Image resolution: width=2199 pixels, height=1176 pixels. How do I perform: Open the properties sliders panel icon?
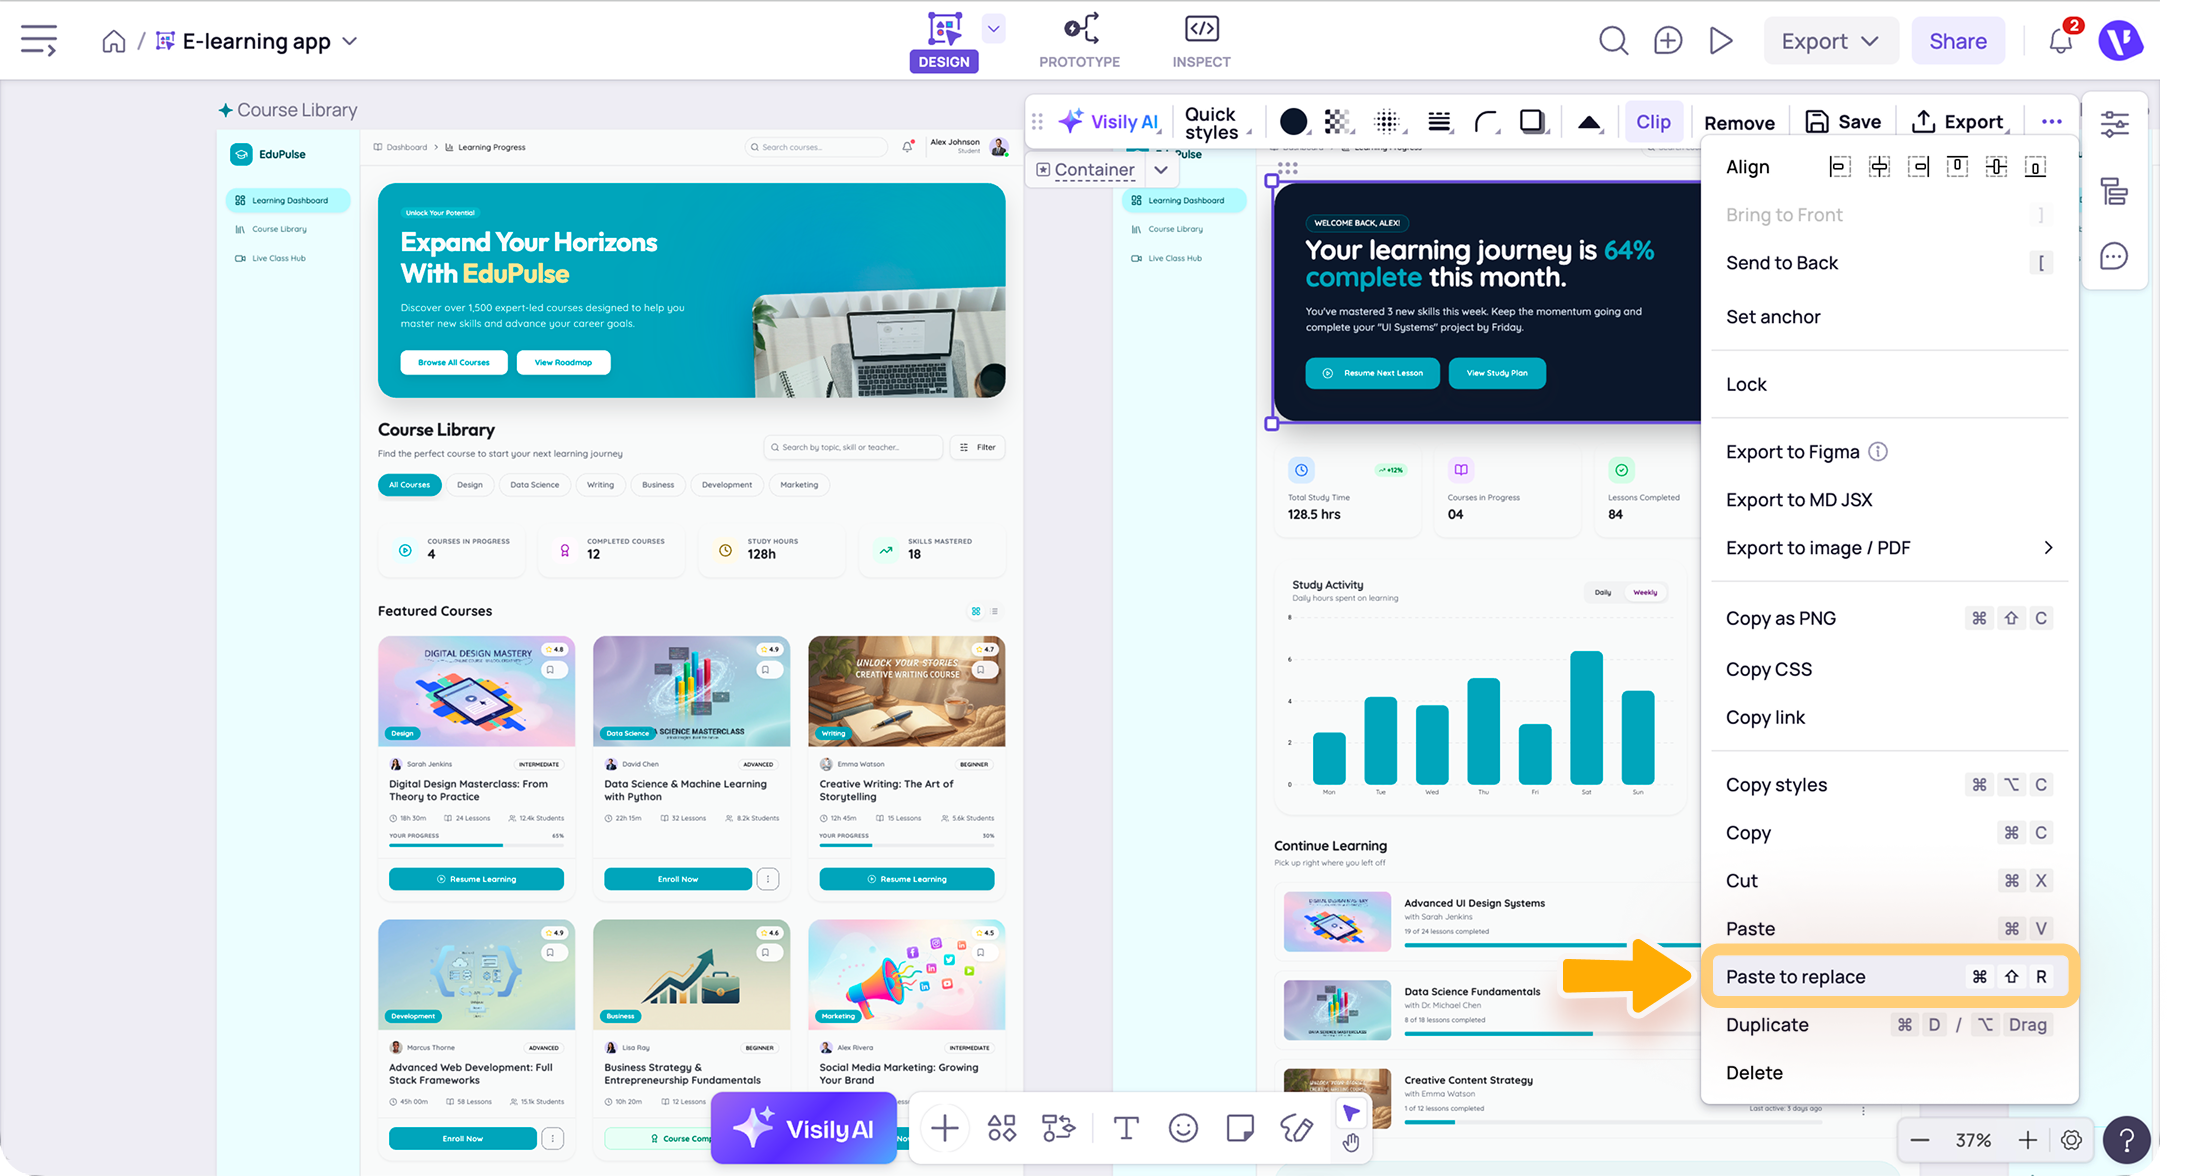(2114, 124)
